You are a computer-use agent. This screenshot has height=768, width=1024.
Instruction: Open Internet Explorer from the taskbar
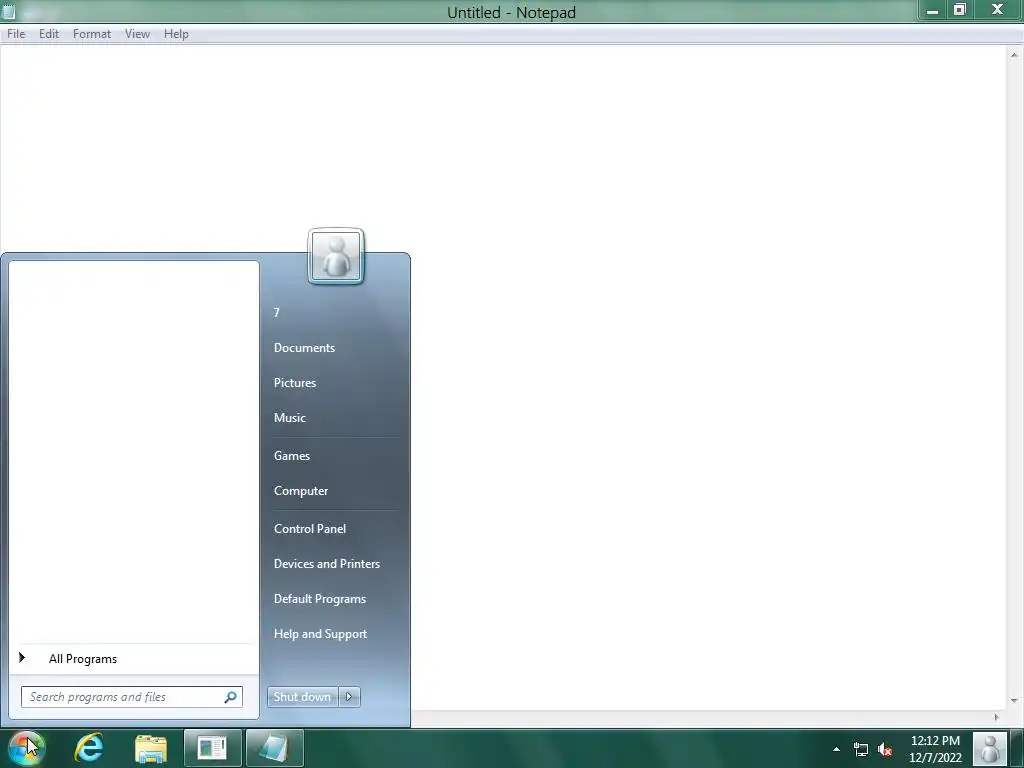pos(89,748)
